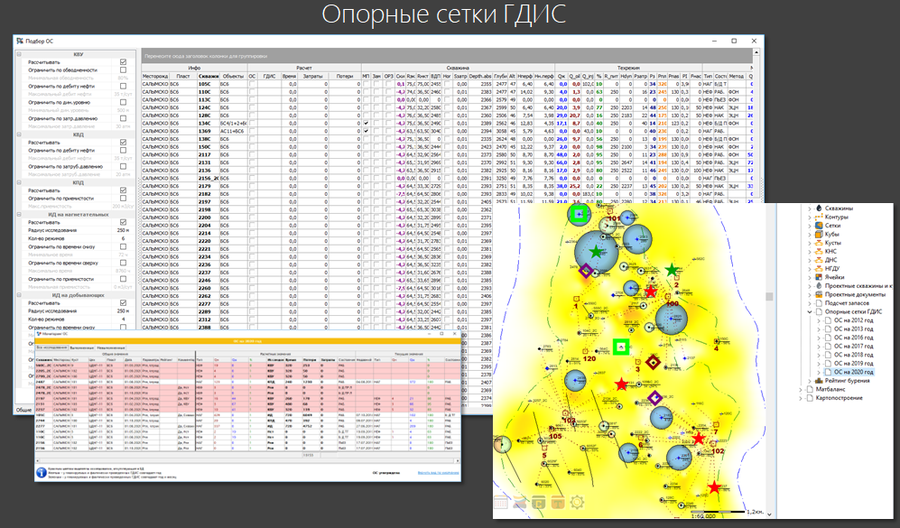Switch to Невыполненные tab in monitoring window

coord(111,348)
